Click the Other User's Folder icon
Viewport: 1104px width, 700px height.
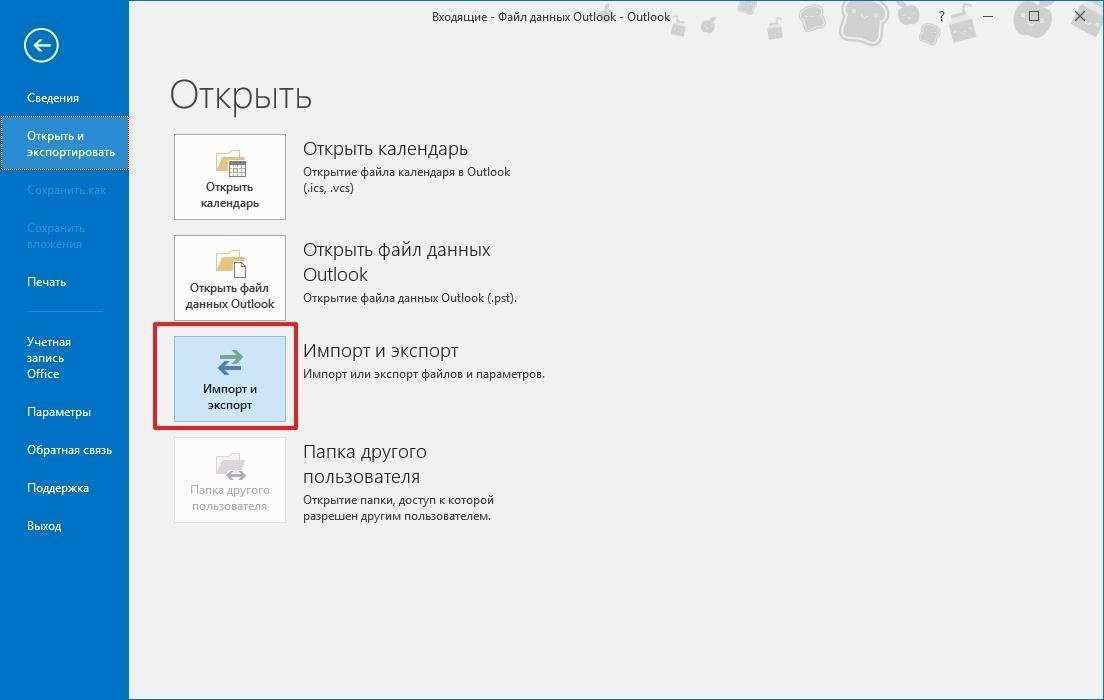[x=229, y=479]
